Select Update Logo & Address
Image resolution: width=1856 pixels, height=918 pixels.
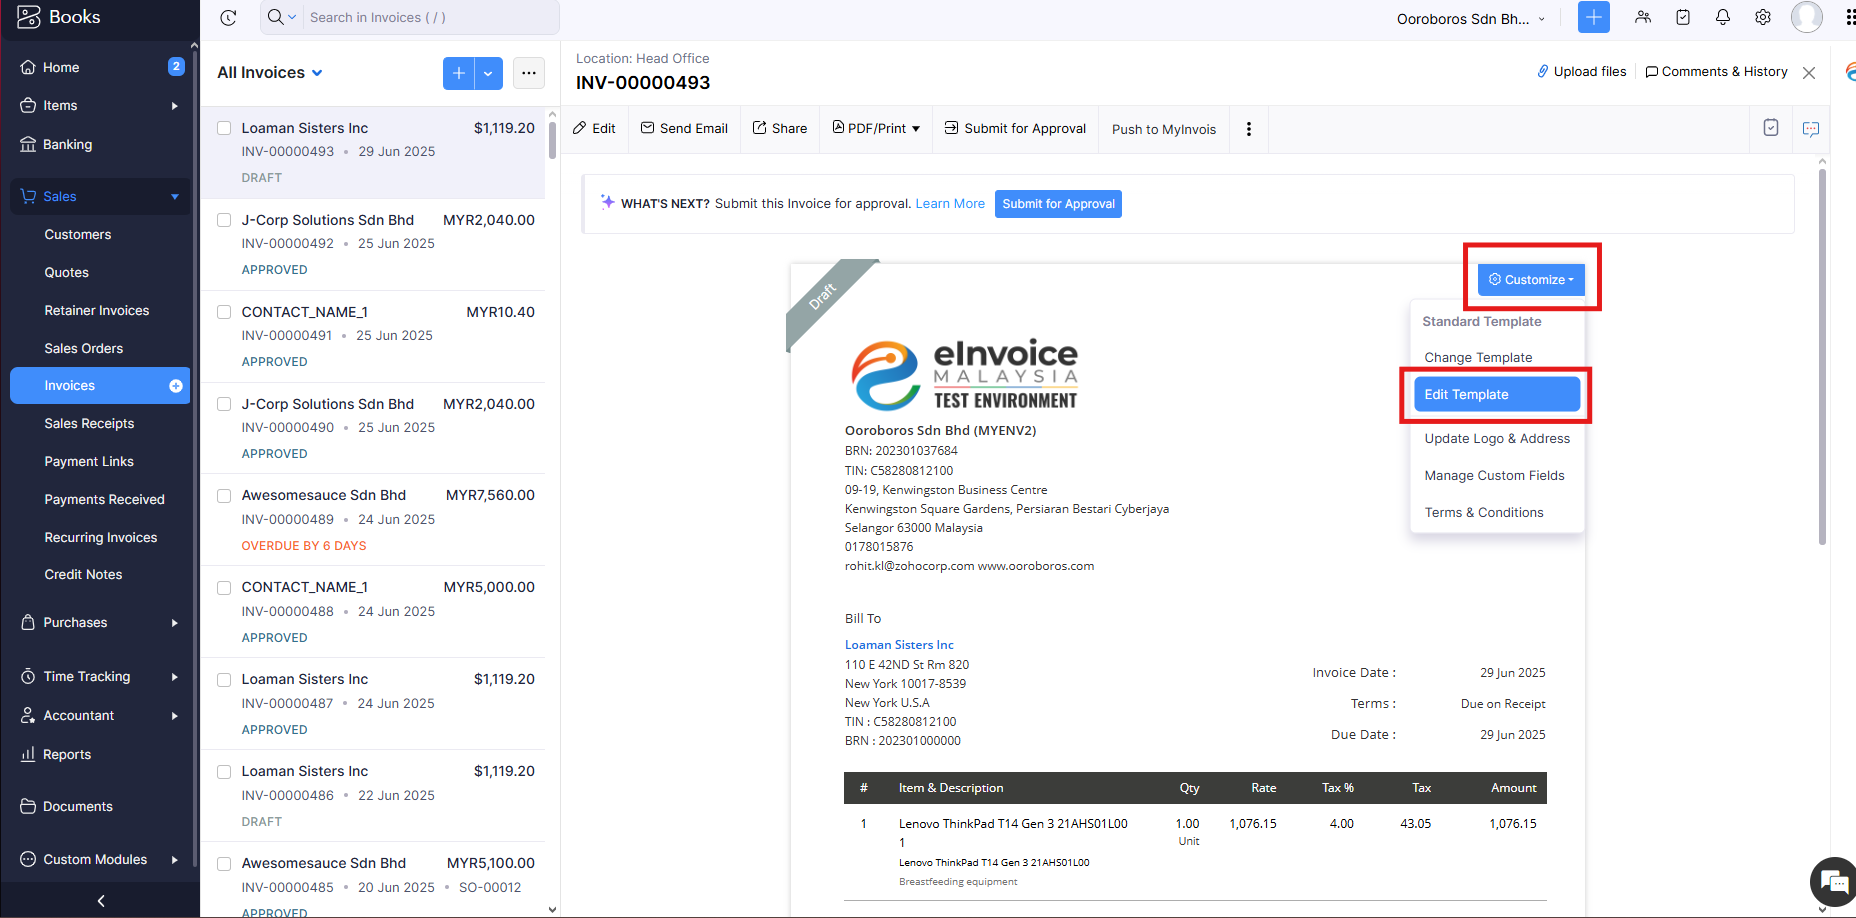click(1497, 439)
